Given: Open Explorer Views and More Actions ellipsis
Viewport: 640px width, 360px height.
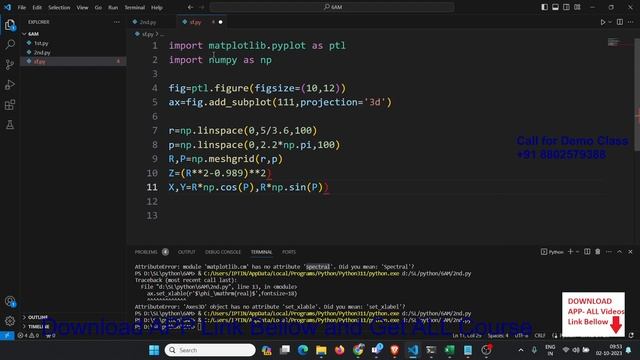Looking at the screenshot, I should pos(117,22).
